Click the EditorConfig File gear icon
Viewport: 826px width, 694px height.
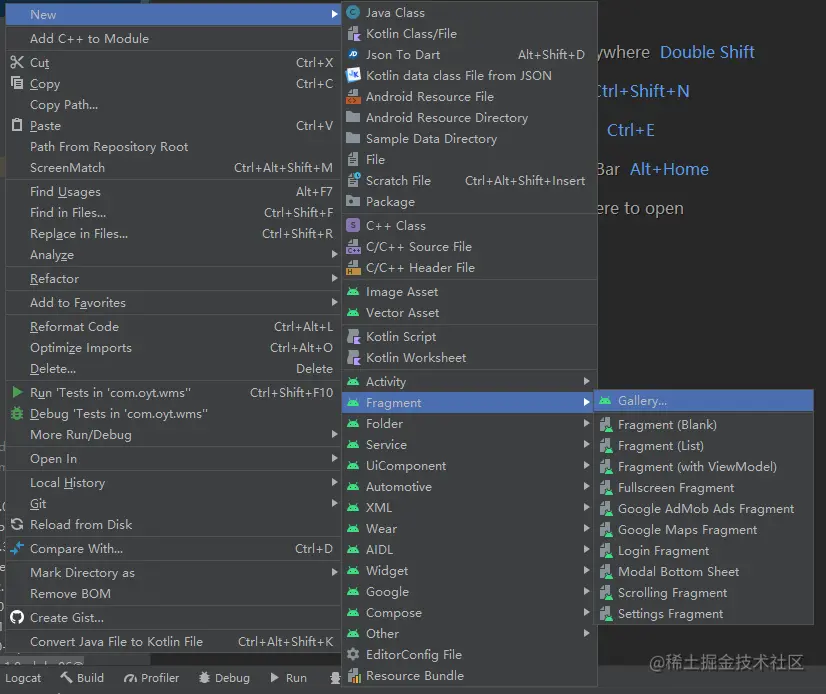pyautogui.click(x=353, y=654)
